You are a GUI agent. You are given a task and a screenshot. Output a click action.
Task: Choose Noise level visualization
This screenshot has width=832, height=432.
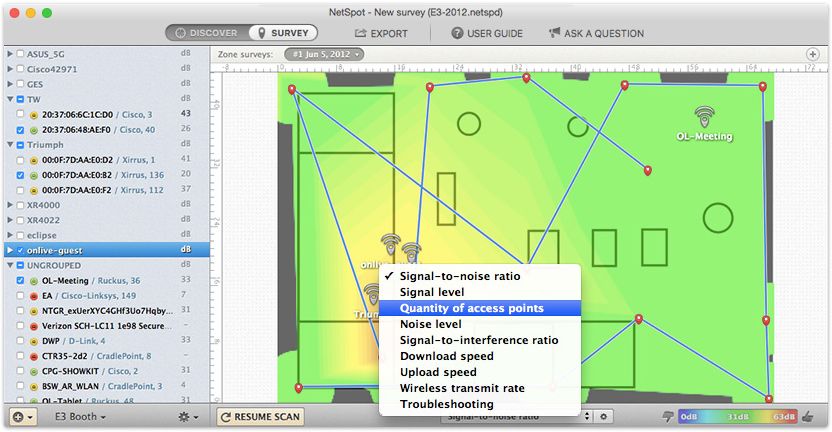[480, 324]
